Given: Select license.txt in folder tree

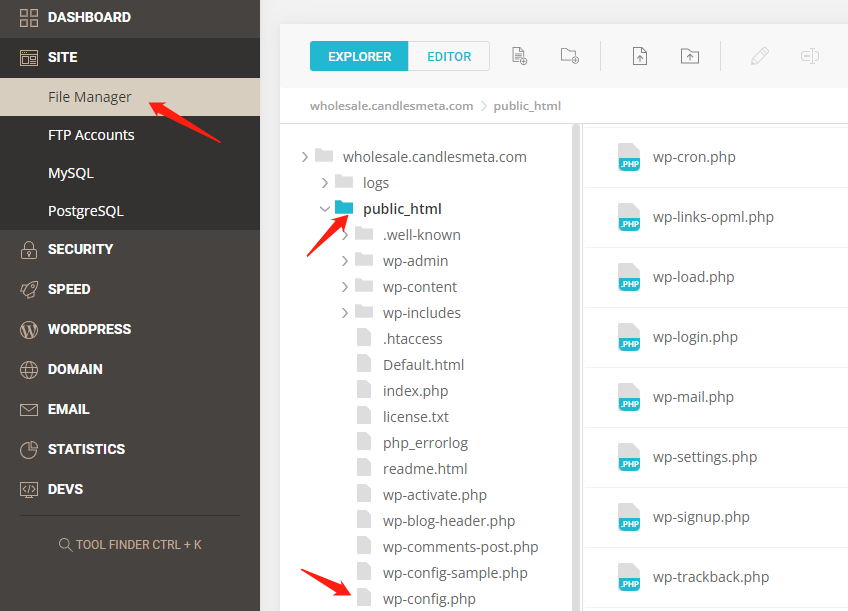Looking at the screenshot, I should click(x=415, y=417).
